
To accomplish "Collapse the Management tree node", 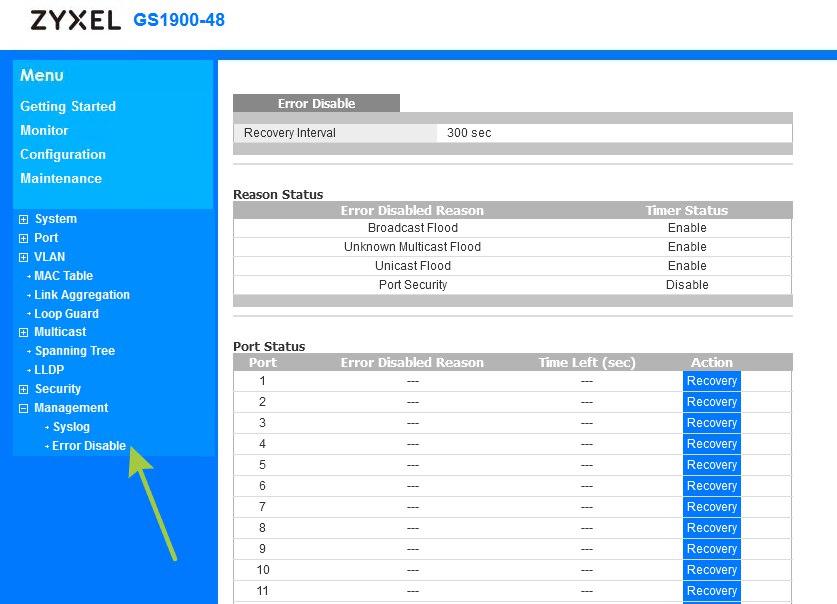I will [x=23, y=409].
